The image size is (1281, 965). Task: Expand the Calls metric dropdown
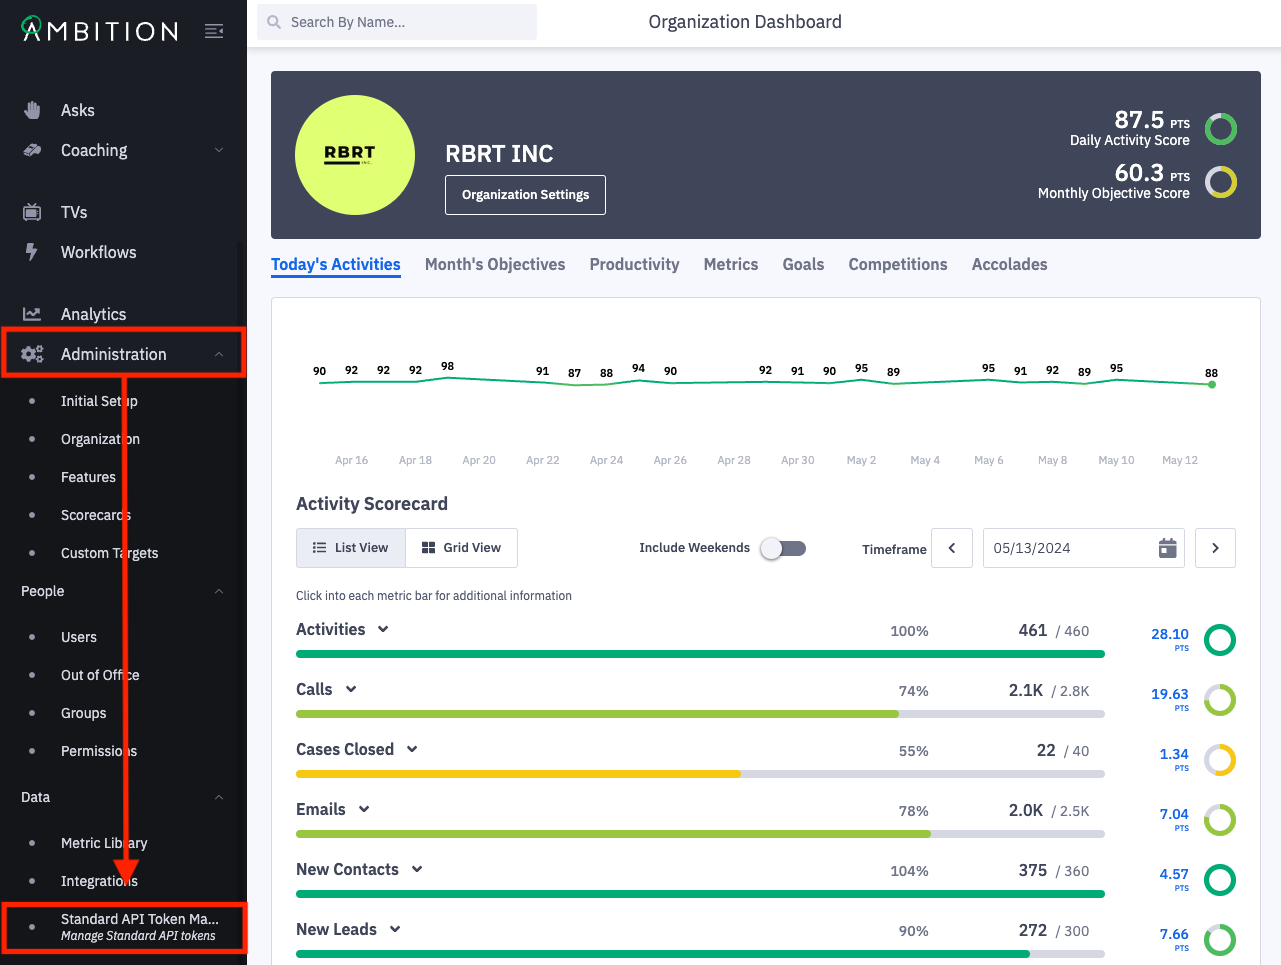coord(351,689)
